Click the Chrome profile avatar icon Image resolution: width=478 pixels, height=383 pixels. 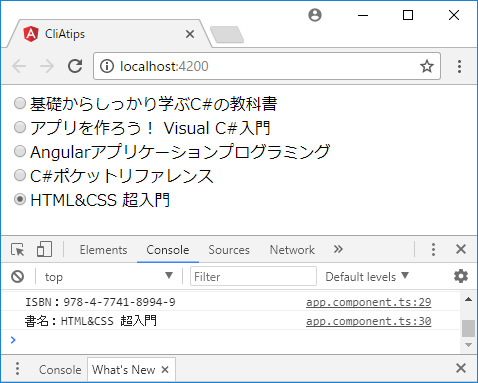tap(315, 15)
